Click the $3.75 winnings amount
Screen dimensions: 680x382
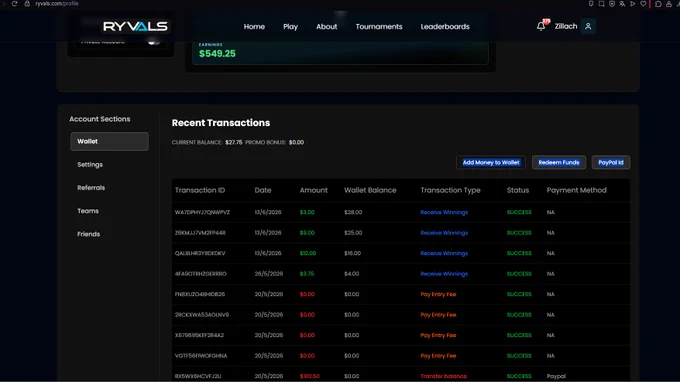307,274
